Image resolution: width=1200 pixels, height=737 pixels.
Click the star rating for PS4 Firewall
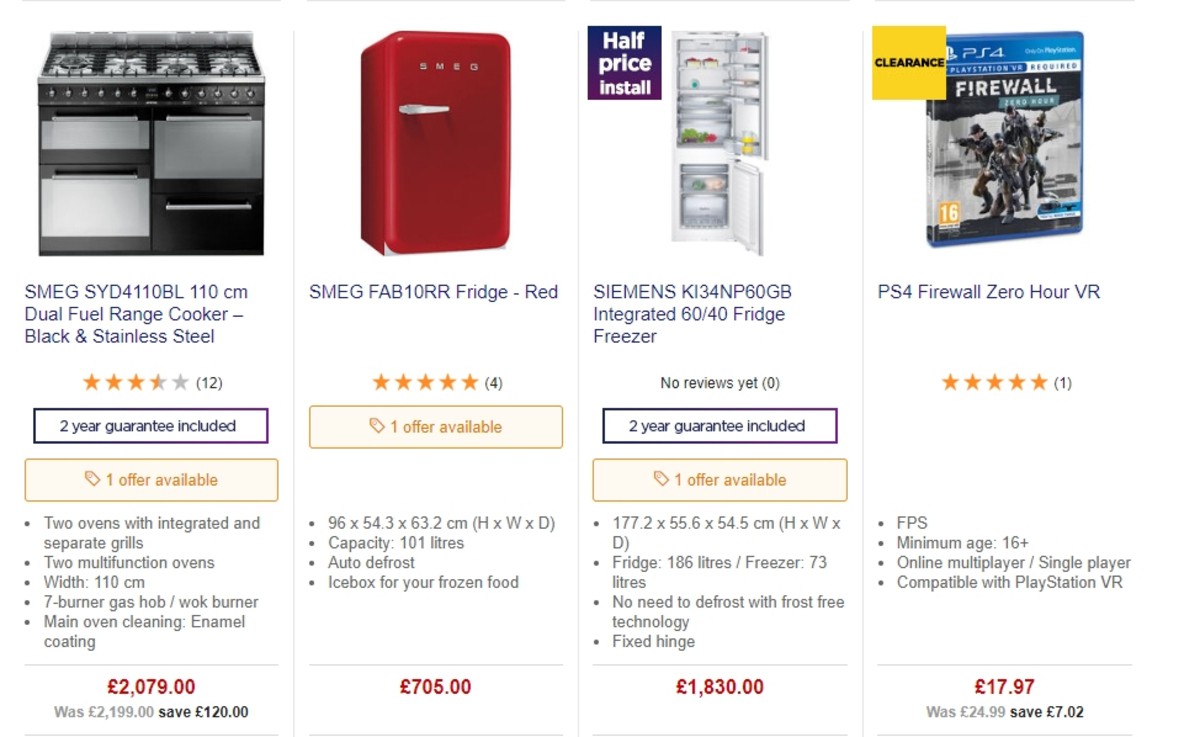(994, 381)
